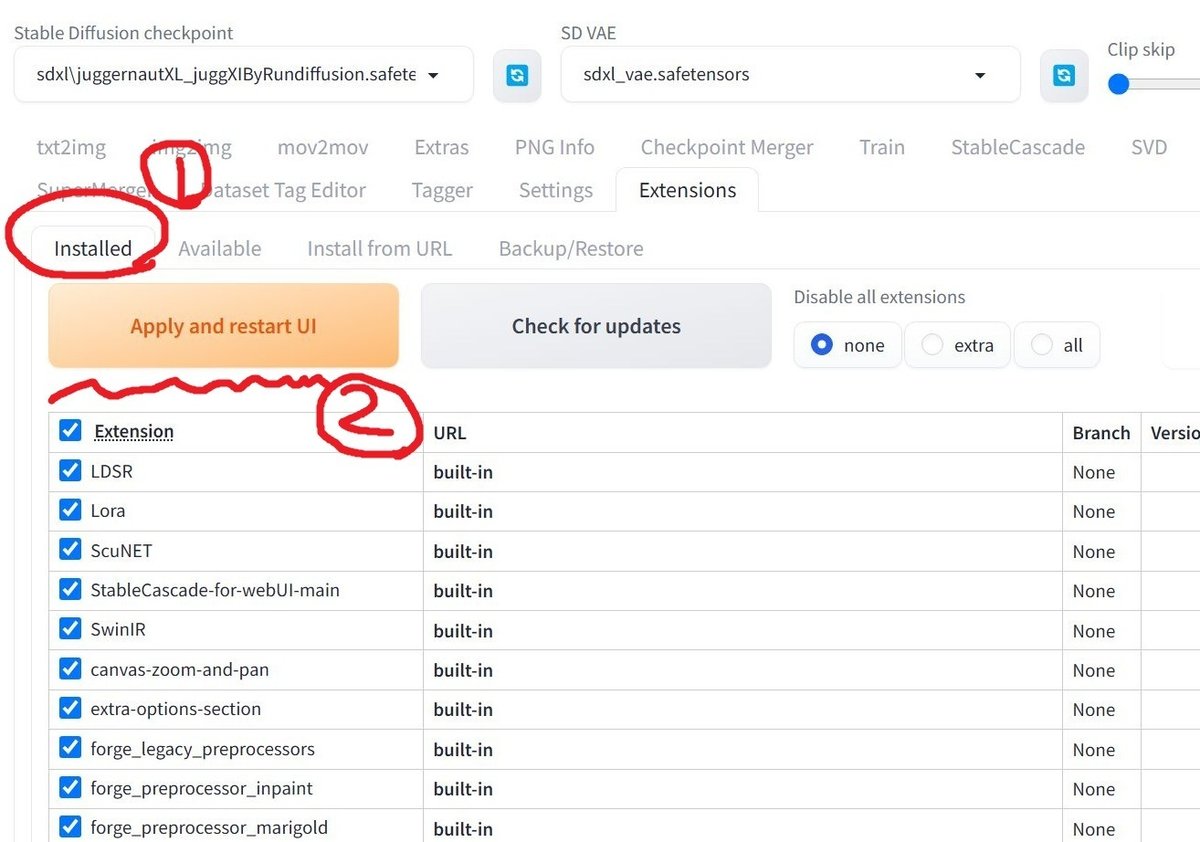Image resolution: width=1200 pixels, height=842 pixels.
Task: Click Check for updates
Action: point(596,325)
